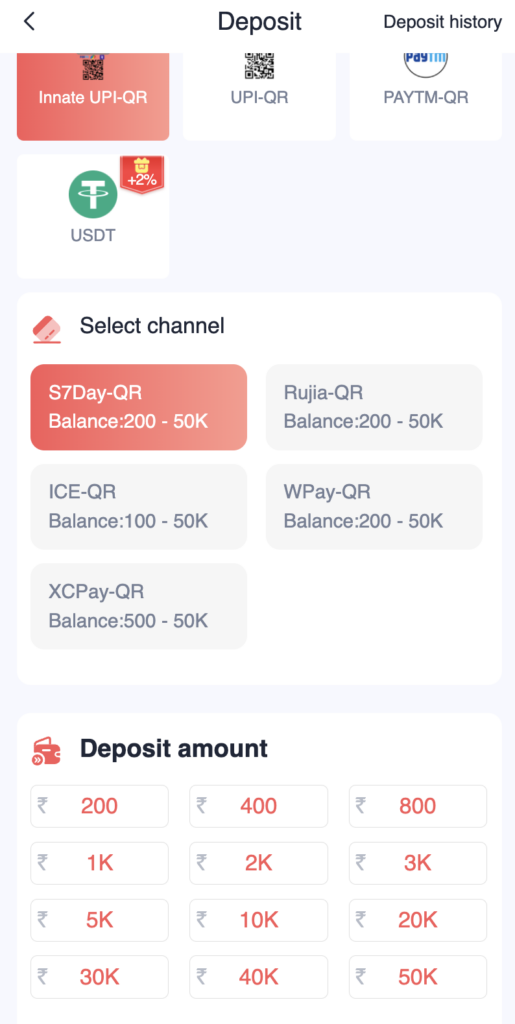The image size is (515, 1024).
Task: Switch to PAYTM-QR payment method
Action: pos(426,97)
